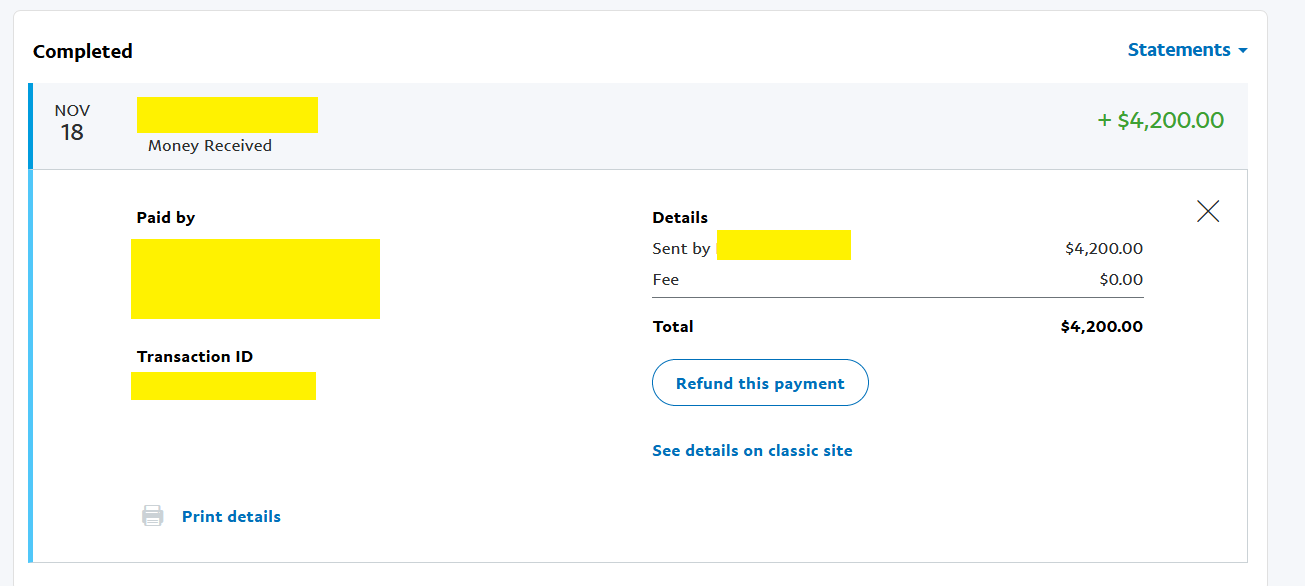Click the redacted Transaction ID value
This screenshot has width=1305, height=586.
pyautogui.click(x=223, y=386)
